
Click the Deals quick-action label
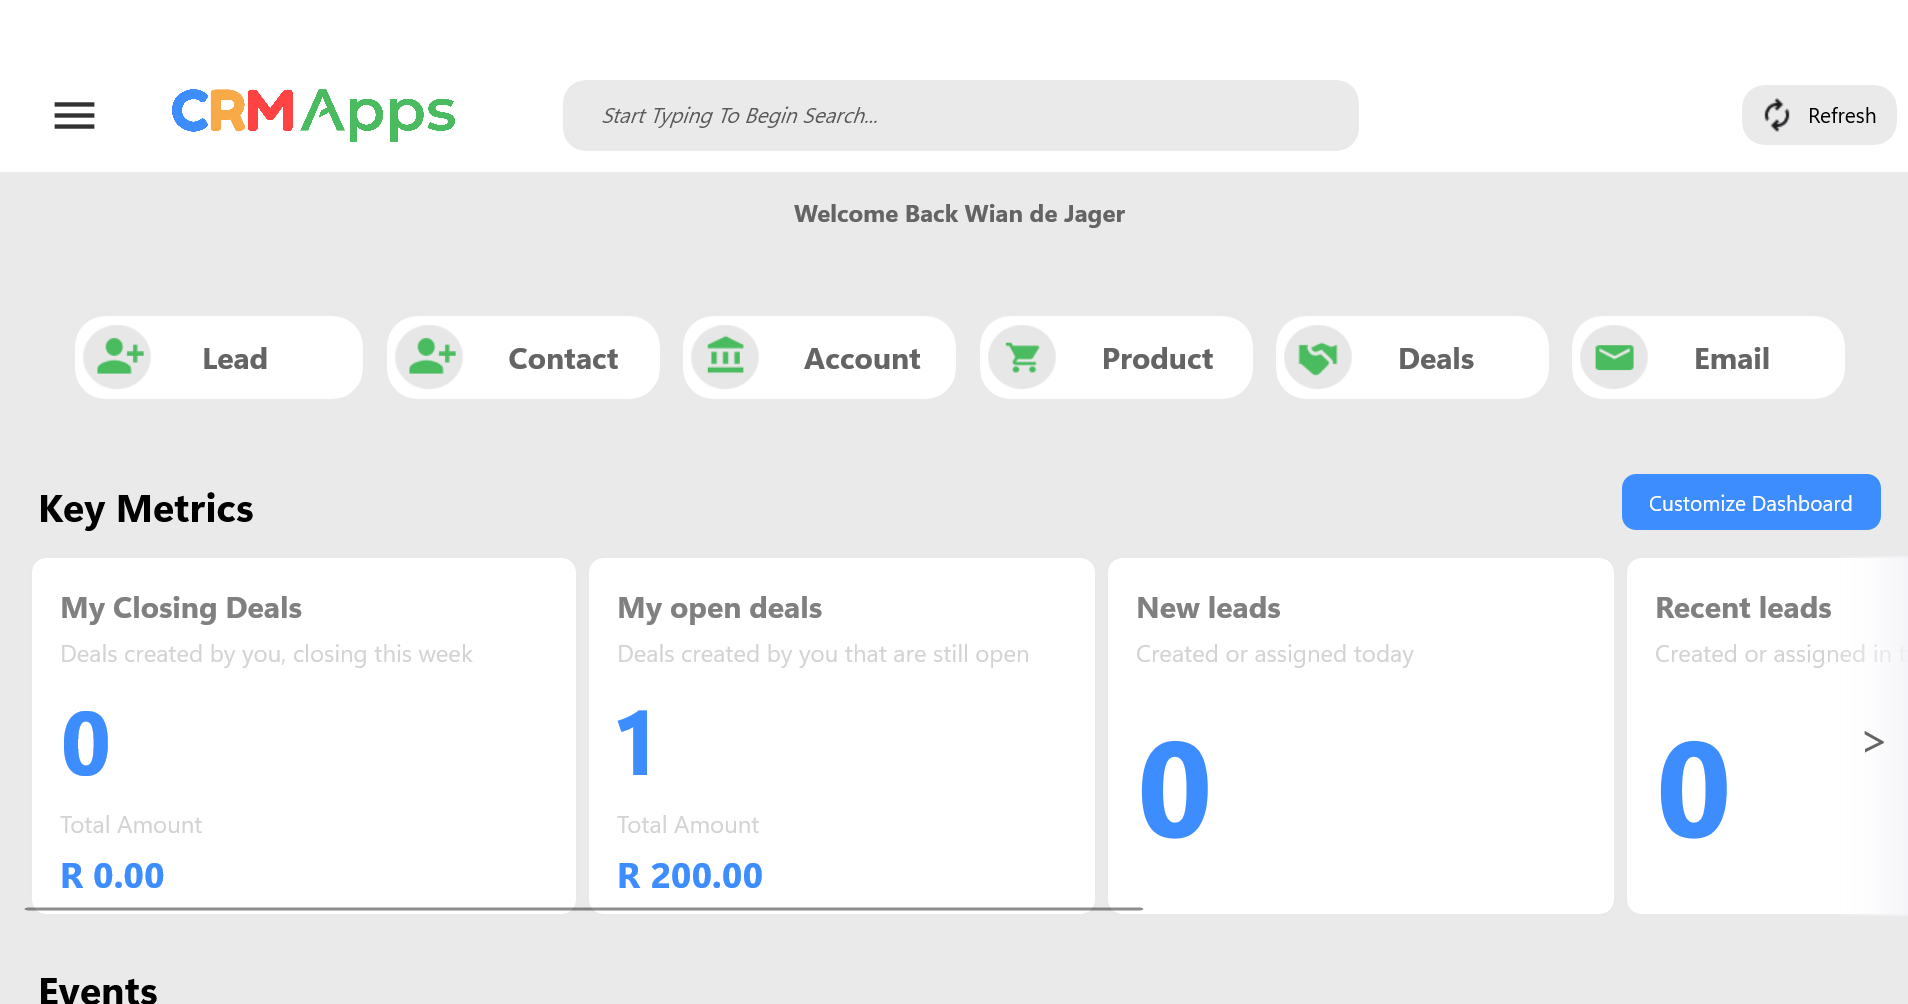click(x=1435, y=359)
